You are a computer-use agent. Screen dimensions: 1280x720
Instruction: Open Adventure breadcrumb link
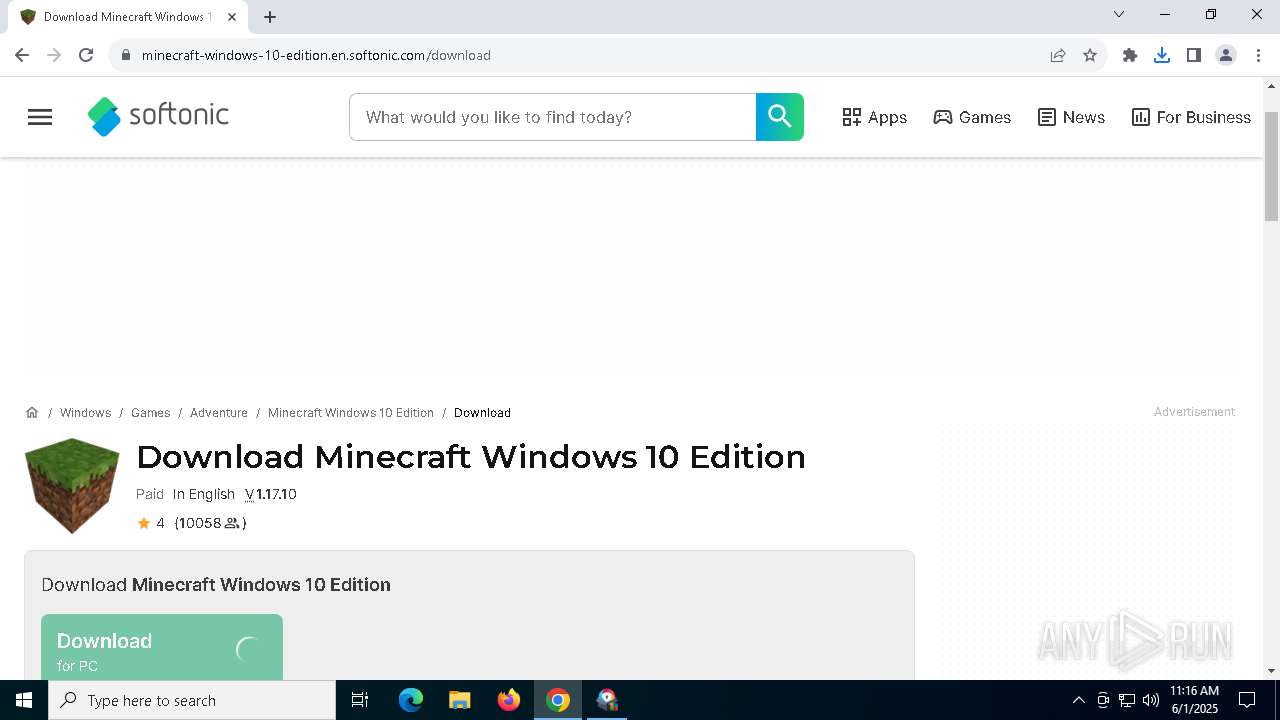tap(219, 412)
